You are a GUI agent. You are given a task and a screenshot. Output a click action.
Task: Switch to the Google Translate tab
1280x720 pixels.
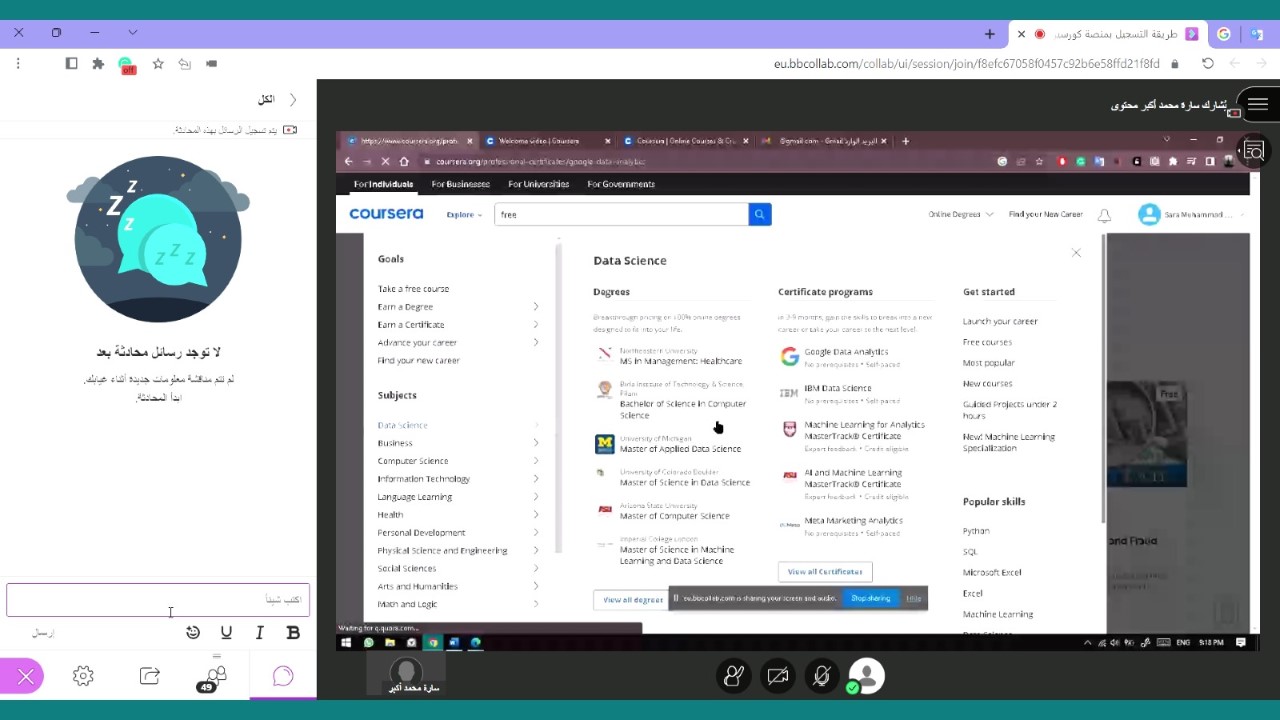tap(1258, 33)
